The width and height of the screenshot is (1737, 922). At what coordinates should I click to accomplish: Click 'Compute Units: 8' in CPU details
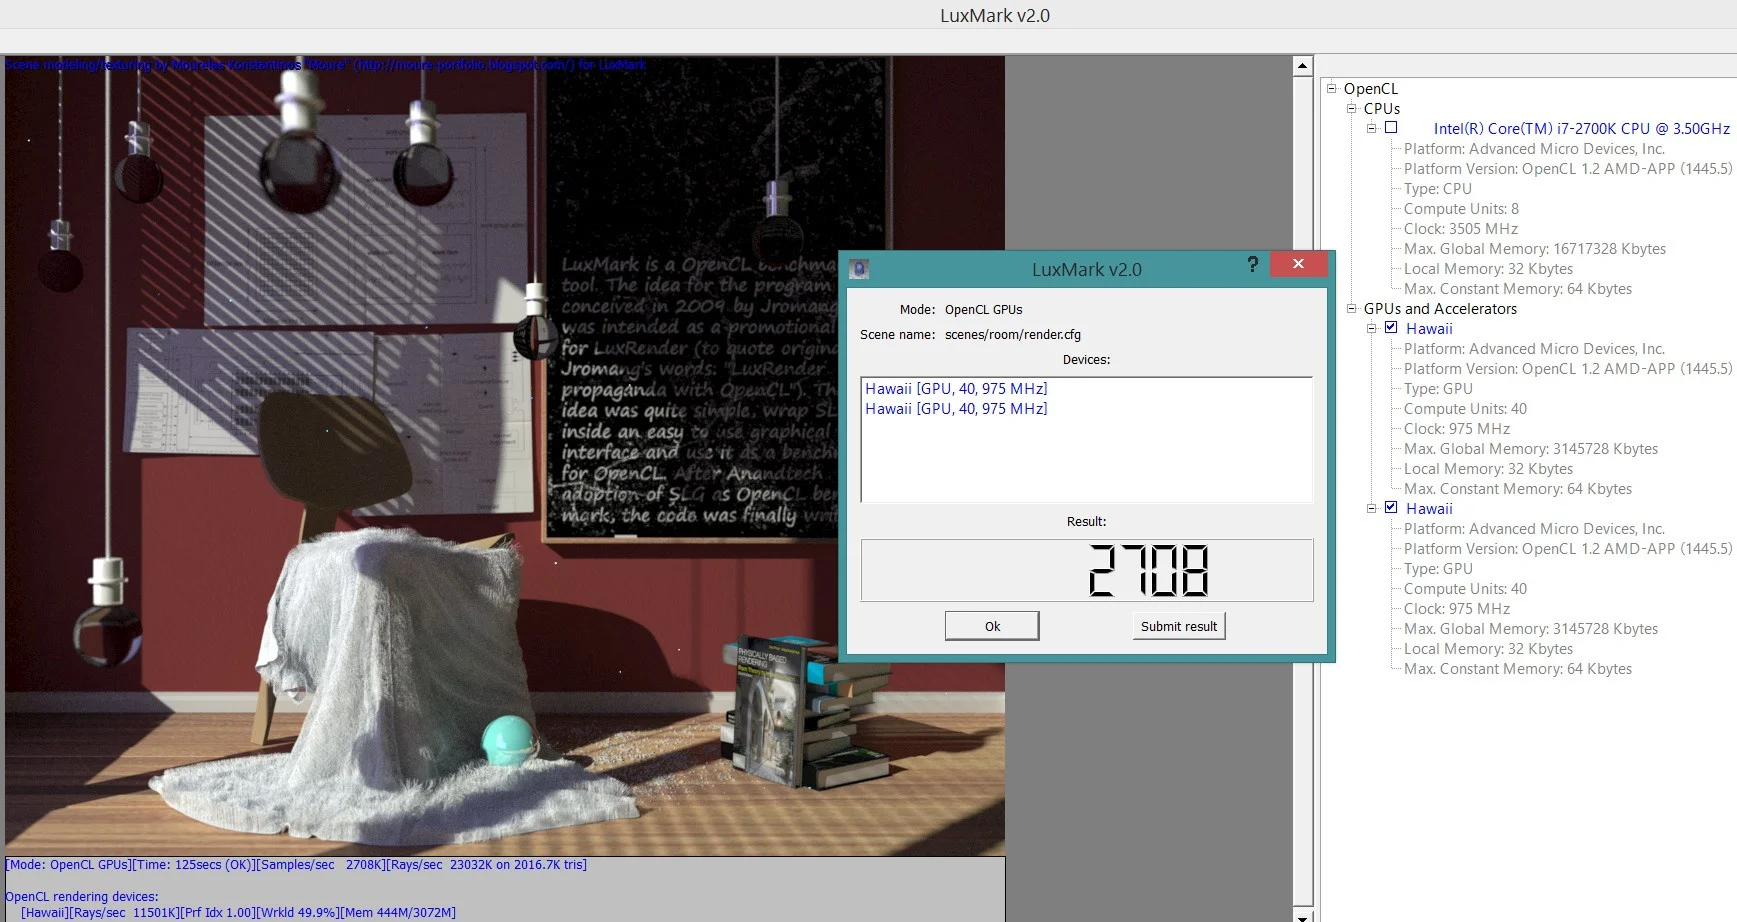[1461, 209]
